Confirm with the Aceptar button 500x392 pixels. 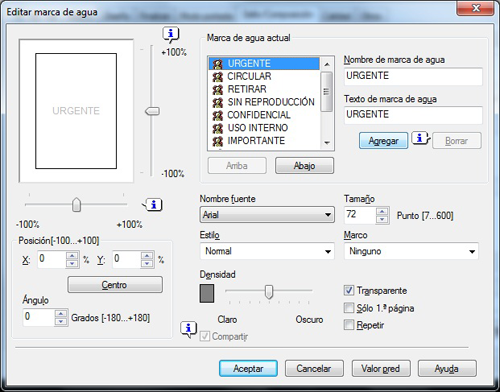(x=248, y=368)
